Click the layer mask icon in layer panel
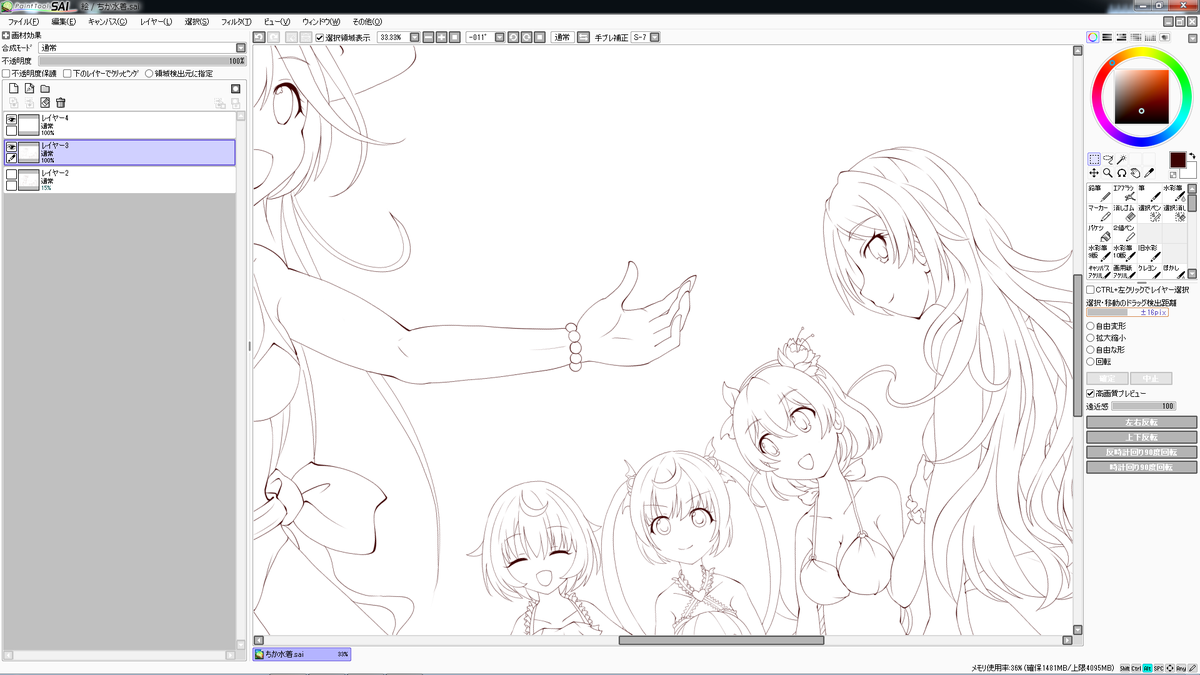Screen dimensions: 1200x675 click(x=235, y=88)
